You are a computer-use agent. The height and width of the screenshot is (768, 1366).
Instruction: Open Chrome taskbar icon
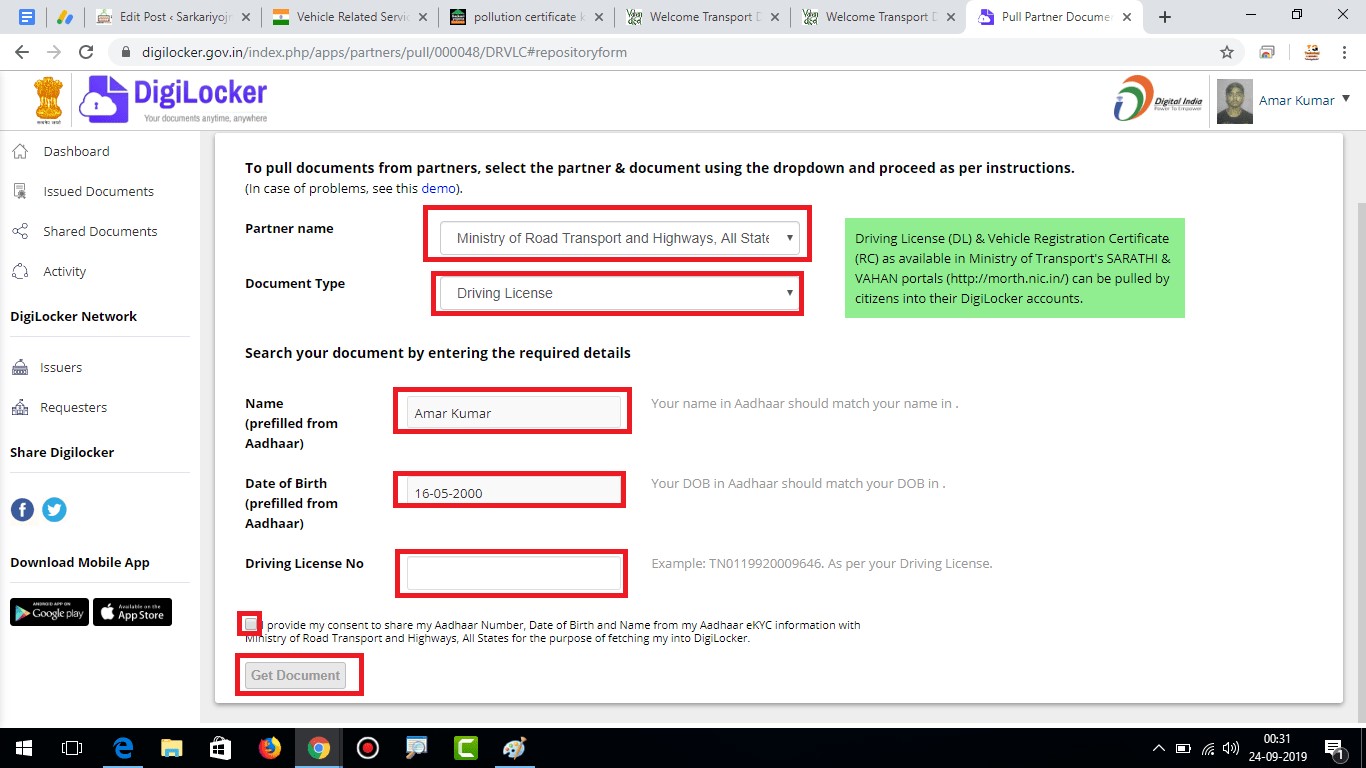[319, 748]
